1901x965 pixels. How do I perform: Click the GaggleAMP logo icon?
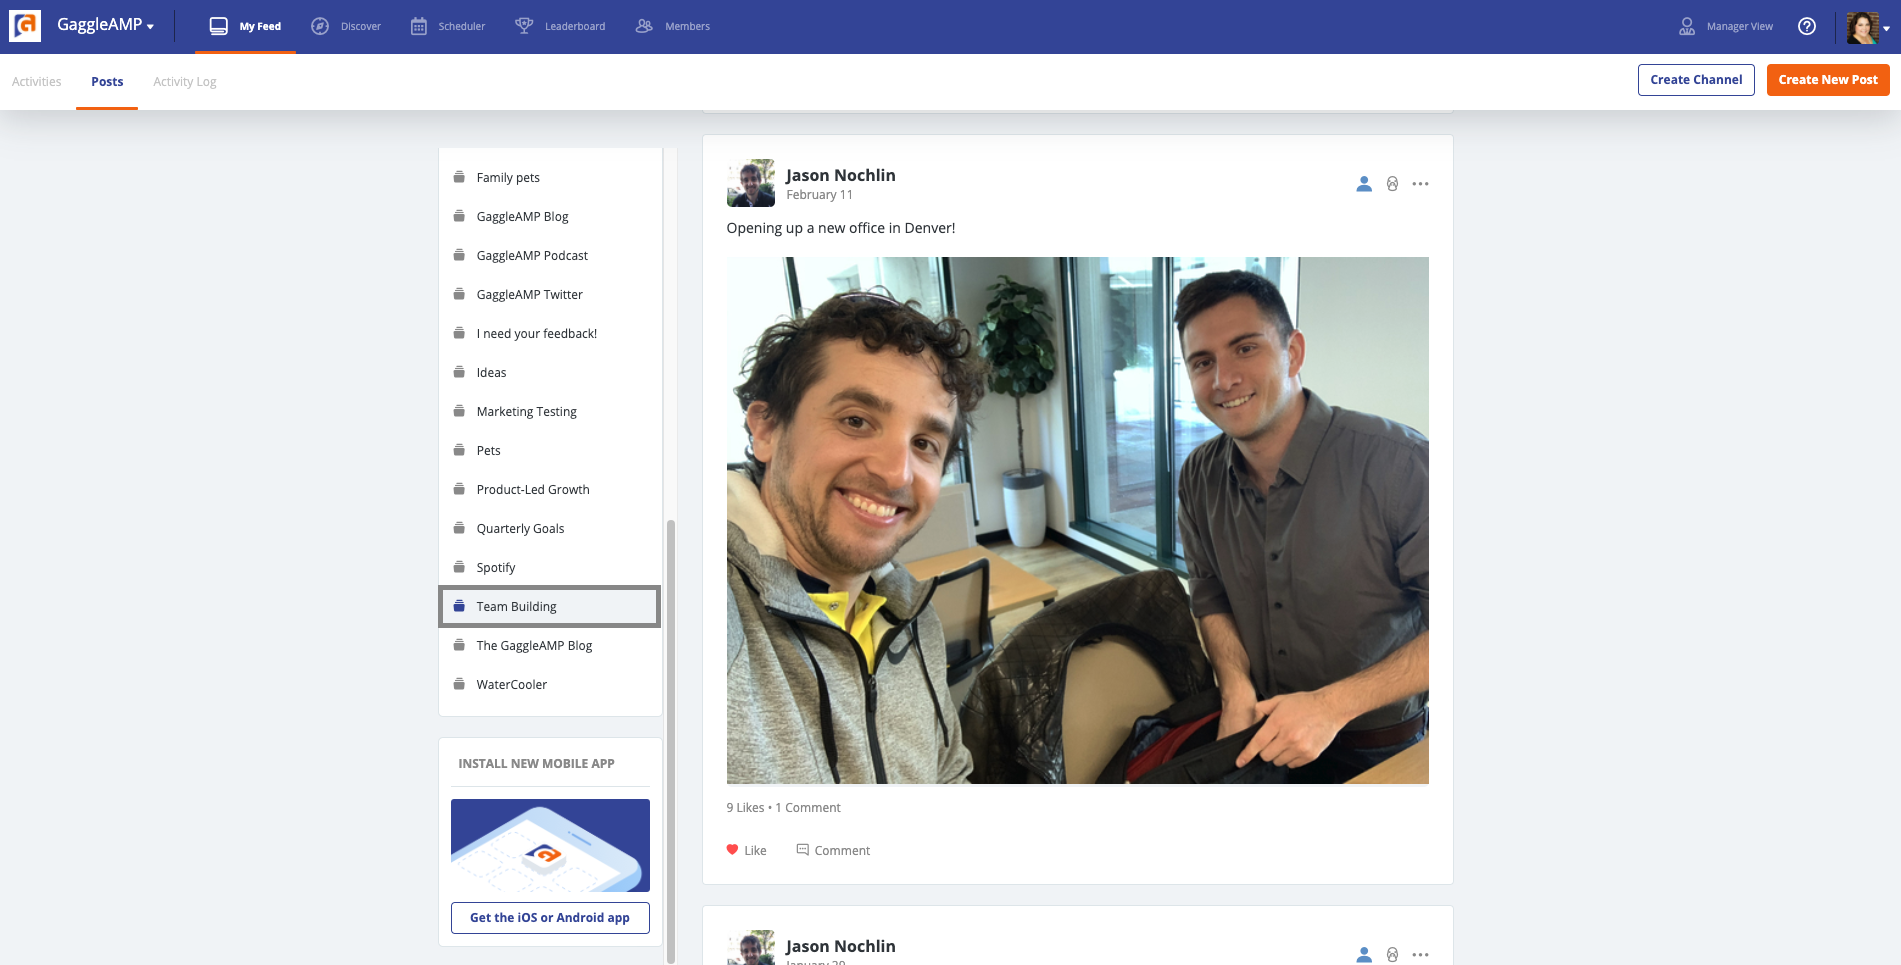pyautogui.click(x=24, y=26)
